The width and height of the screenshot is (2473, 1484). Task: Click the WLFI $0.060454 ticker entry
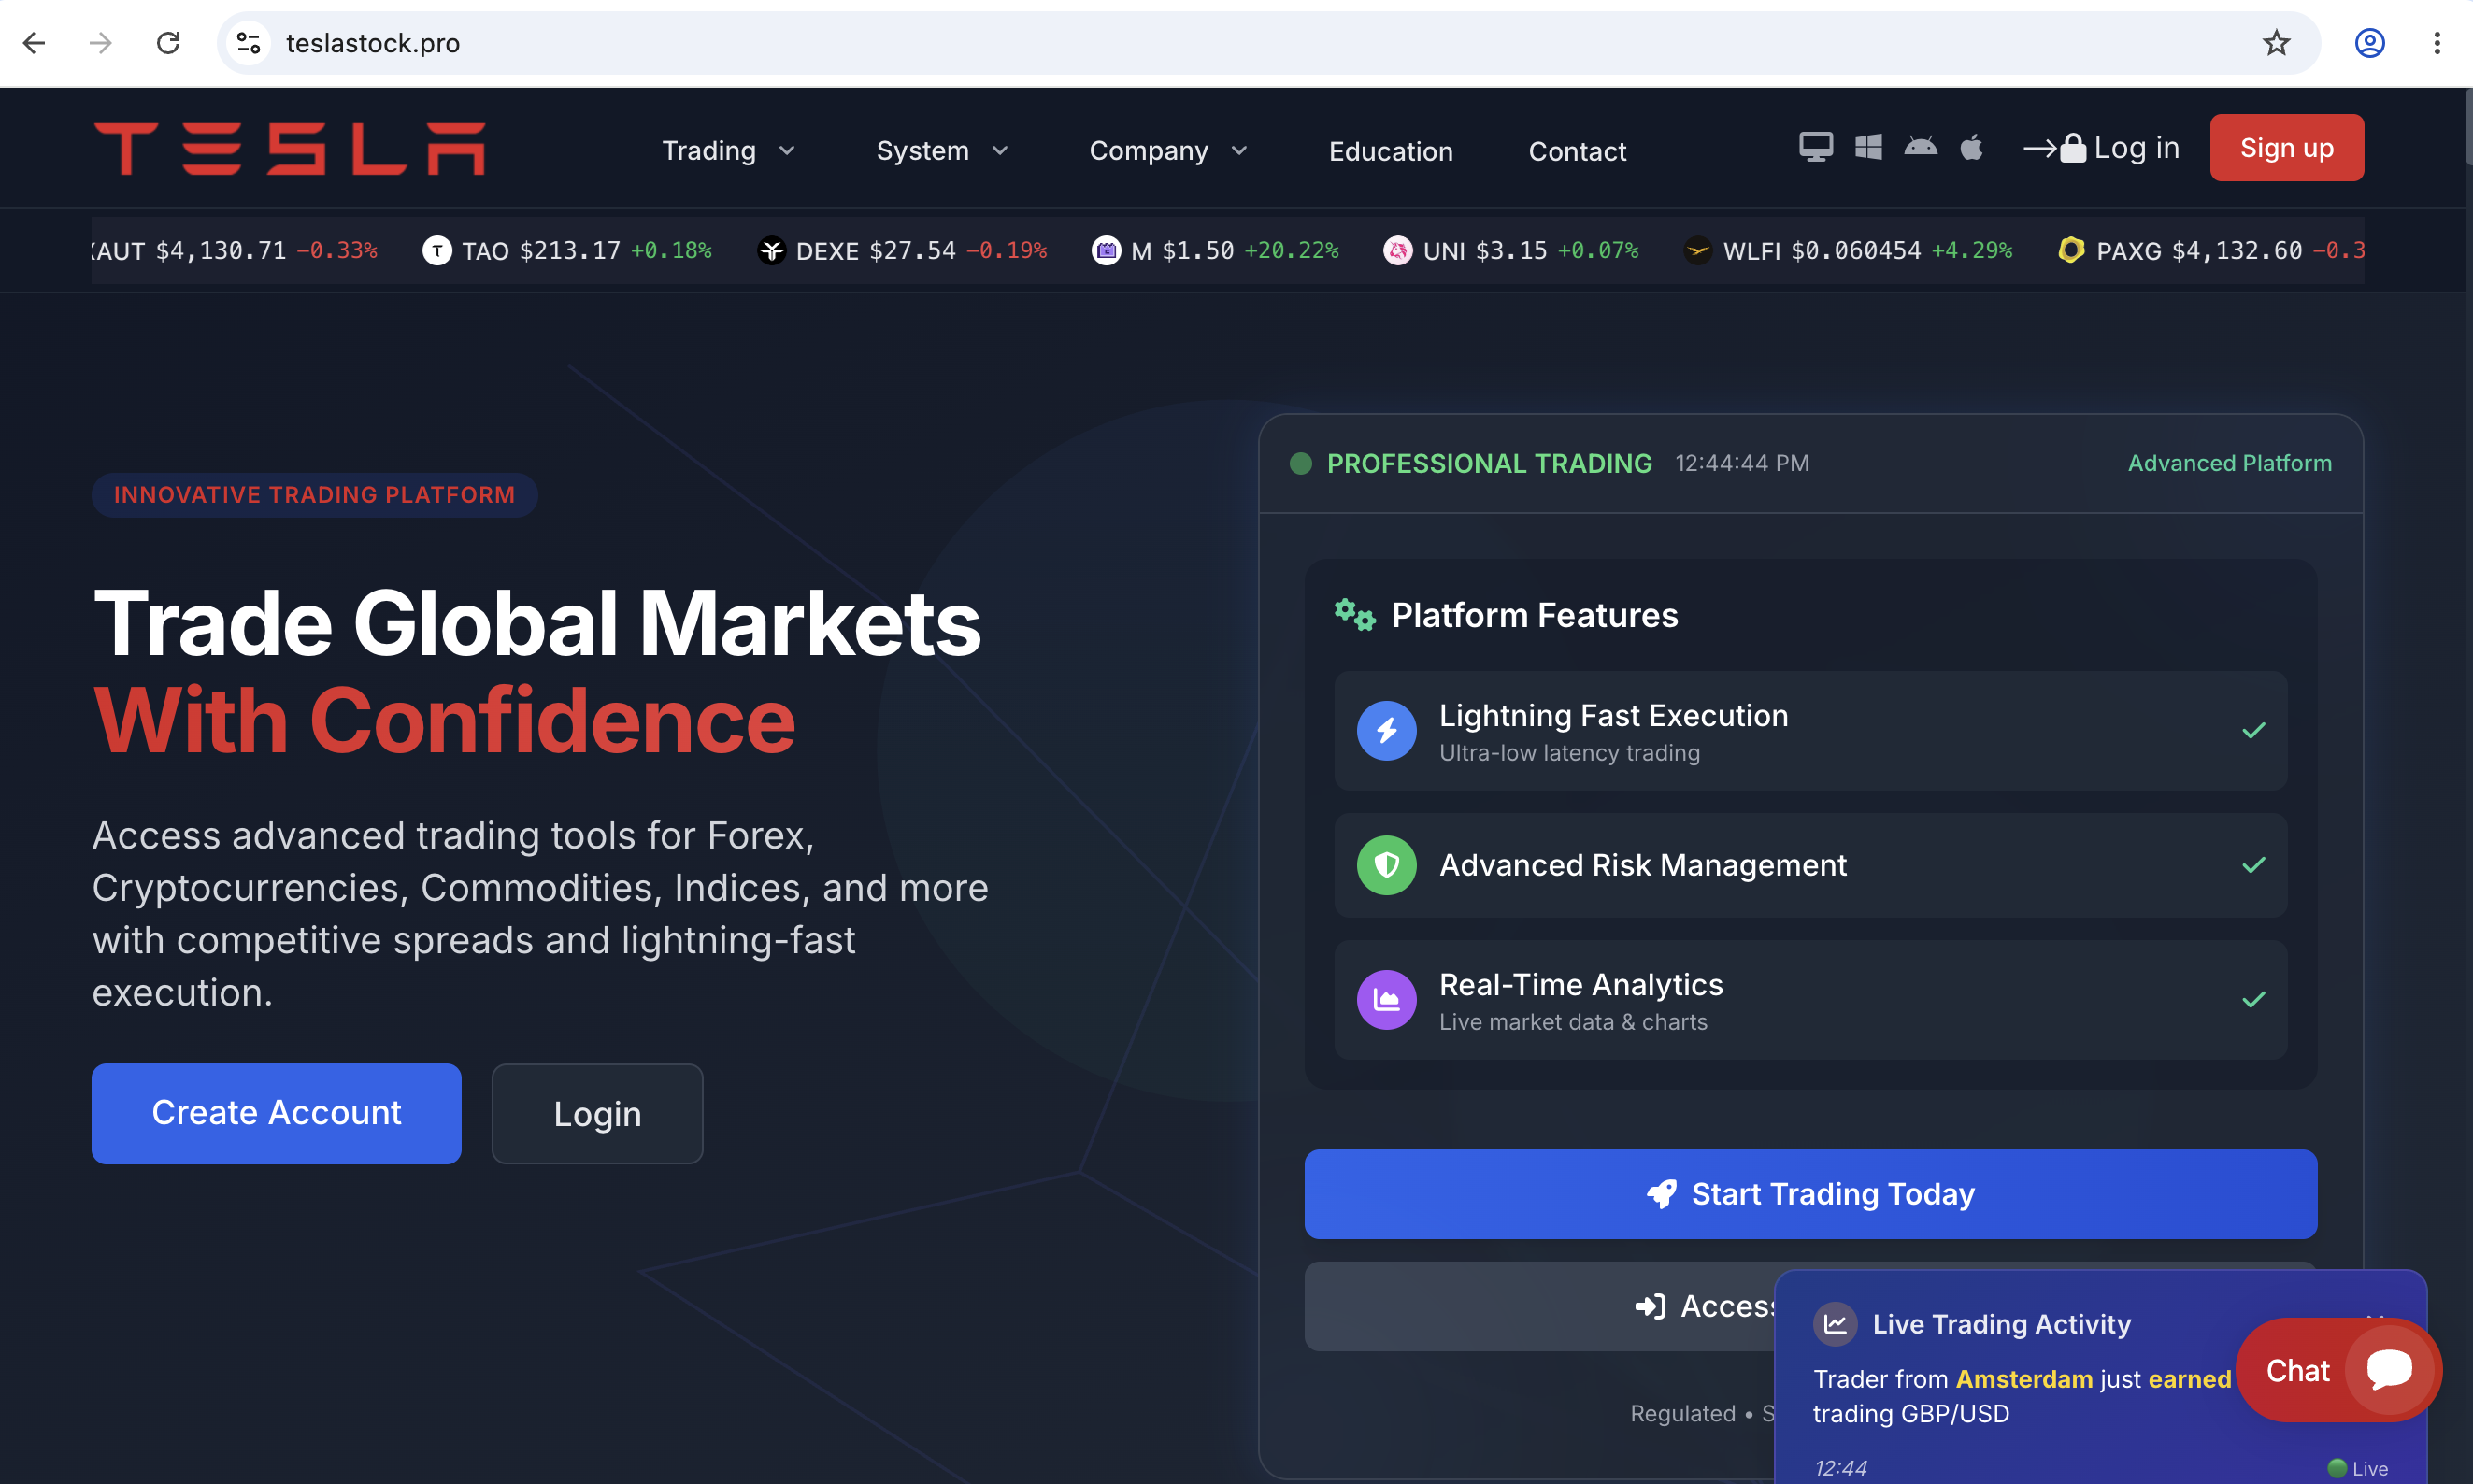(1847, 250)
